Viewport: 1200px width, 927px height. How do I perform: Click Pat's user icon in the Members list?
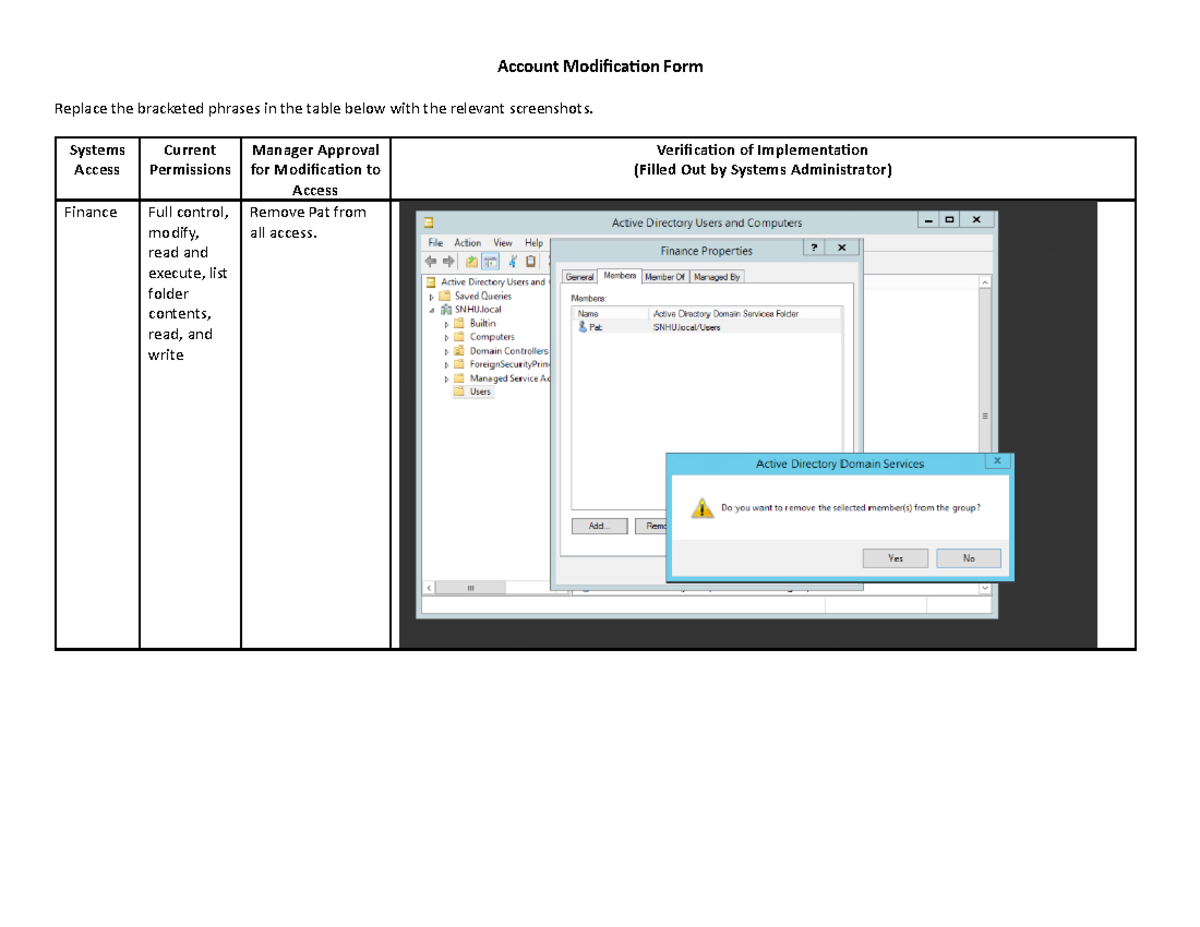[x=583, y=327]
